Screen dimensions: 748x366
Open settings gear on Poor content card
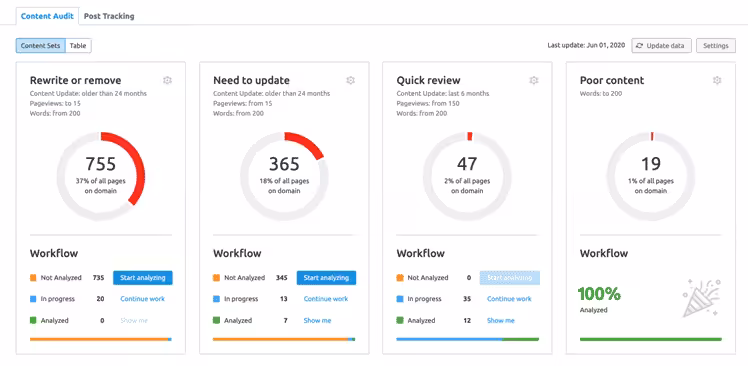(x=717, y=80)
